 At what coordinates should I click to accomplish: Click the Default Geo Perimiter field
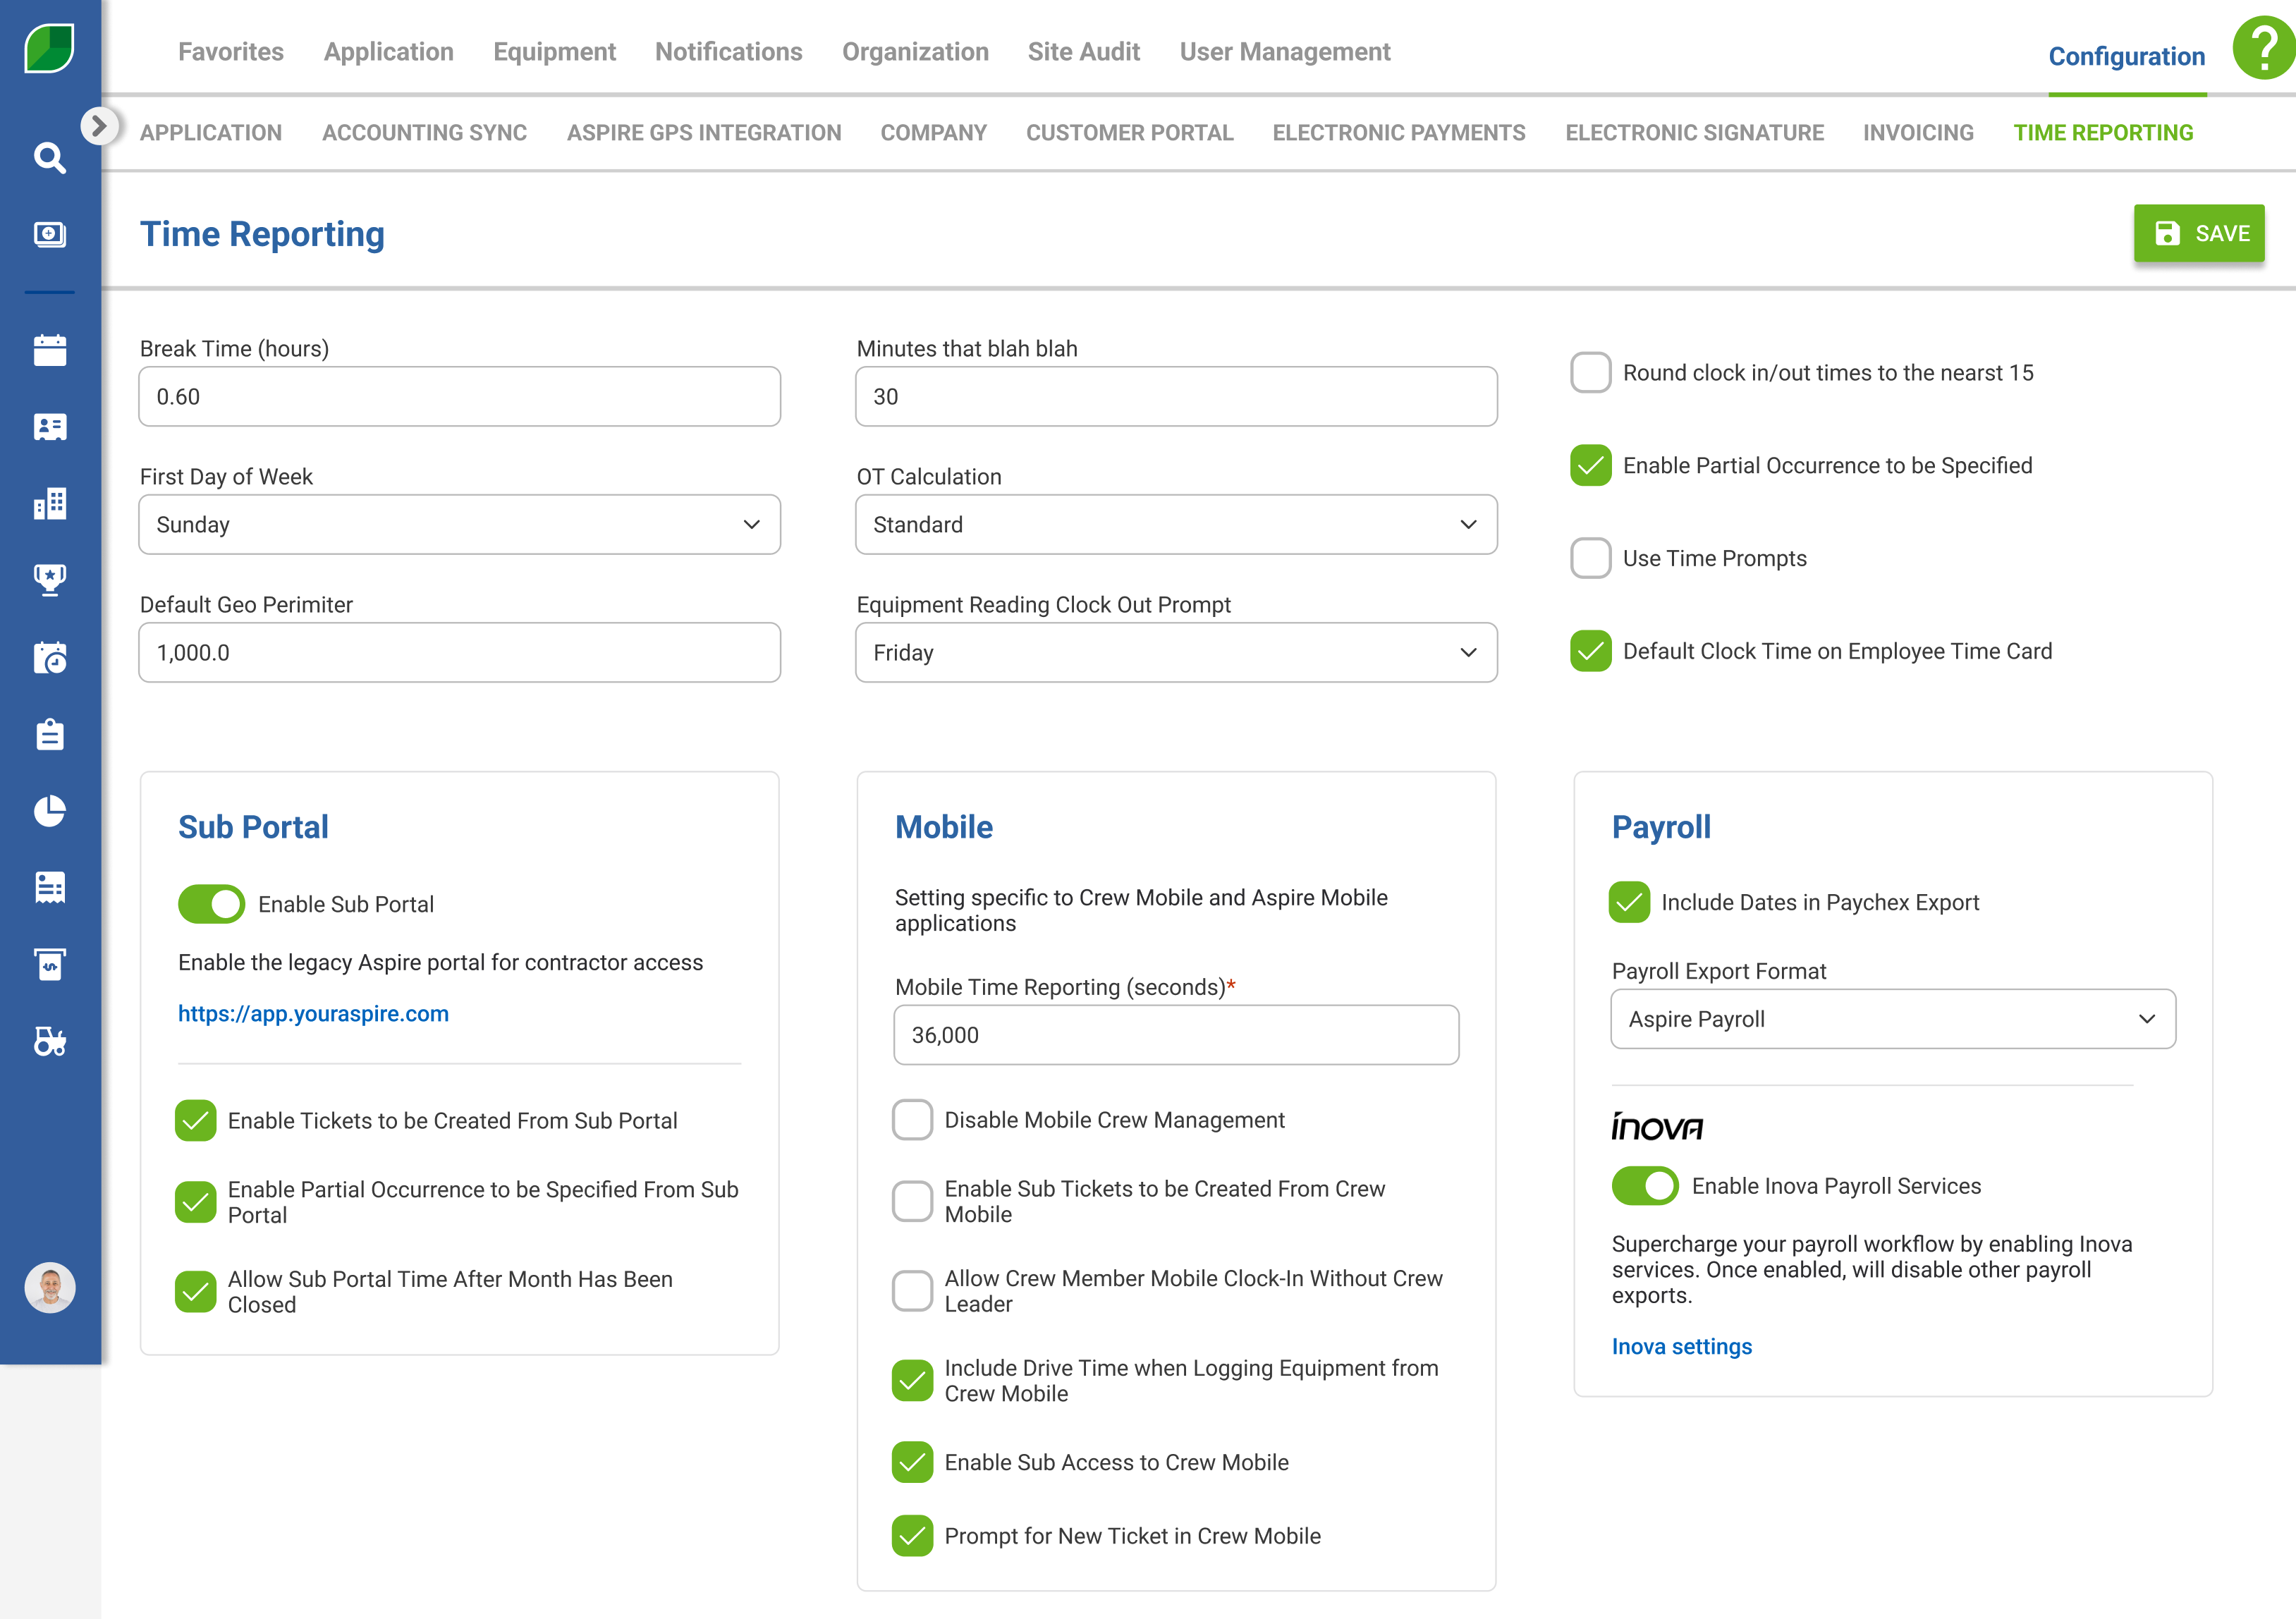460,653
